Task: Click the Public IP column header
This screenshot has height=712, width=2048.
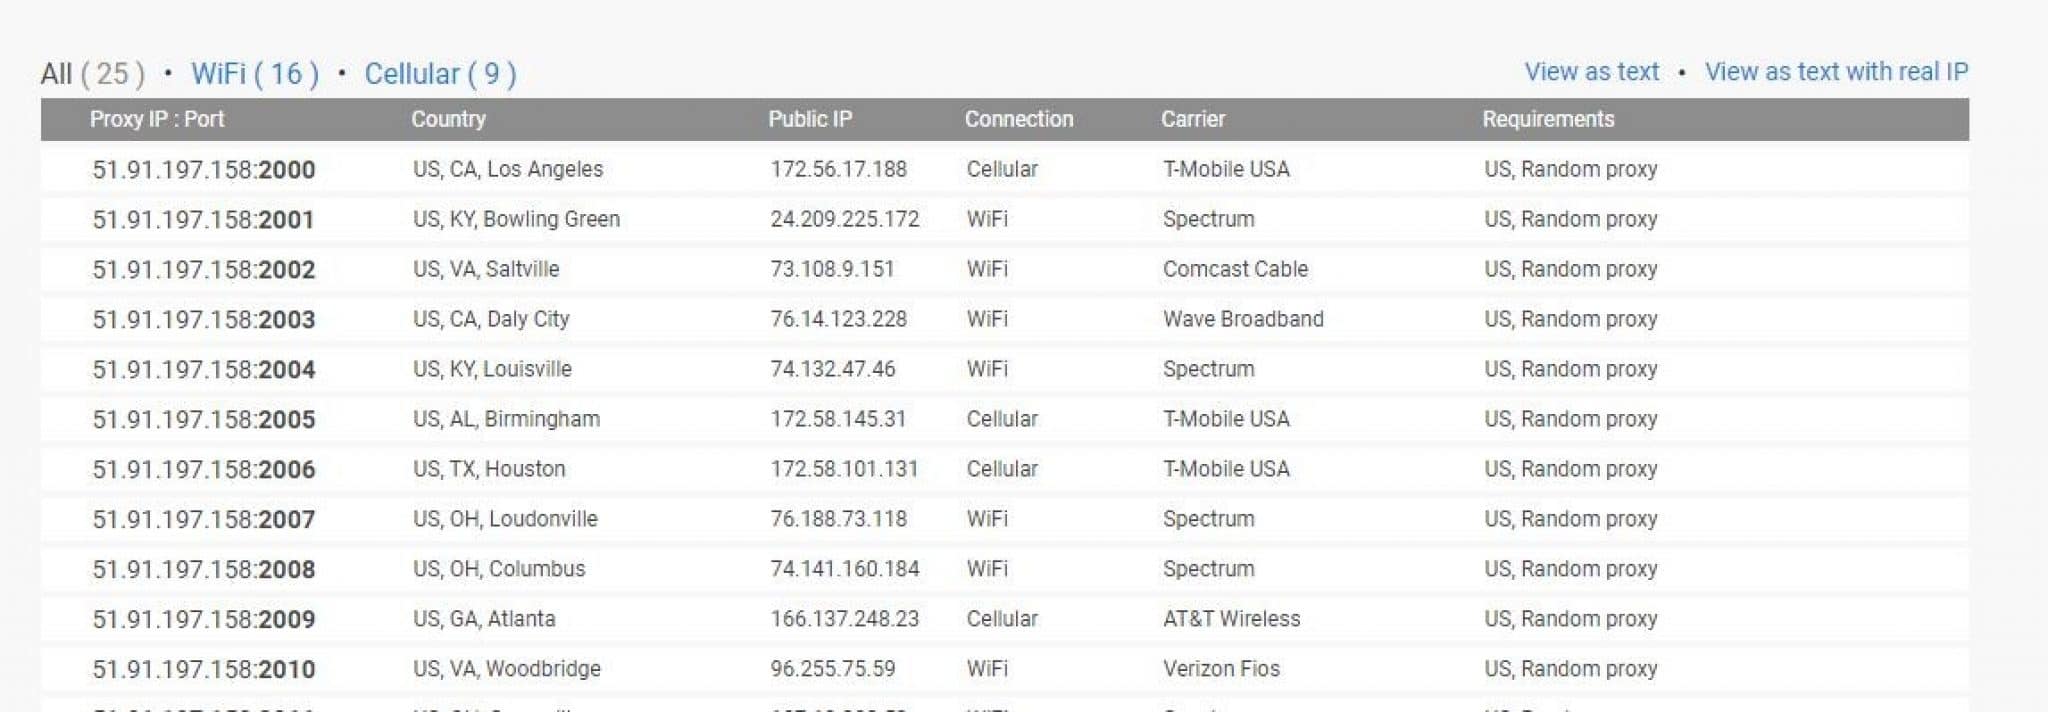Action: coord(810,119)
